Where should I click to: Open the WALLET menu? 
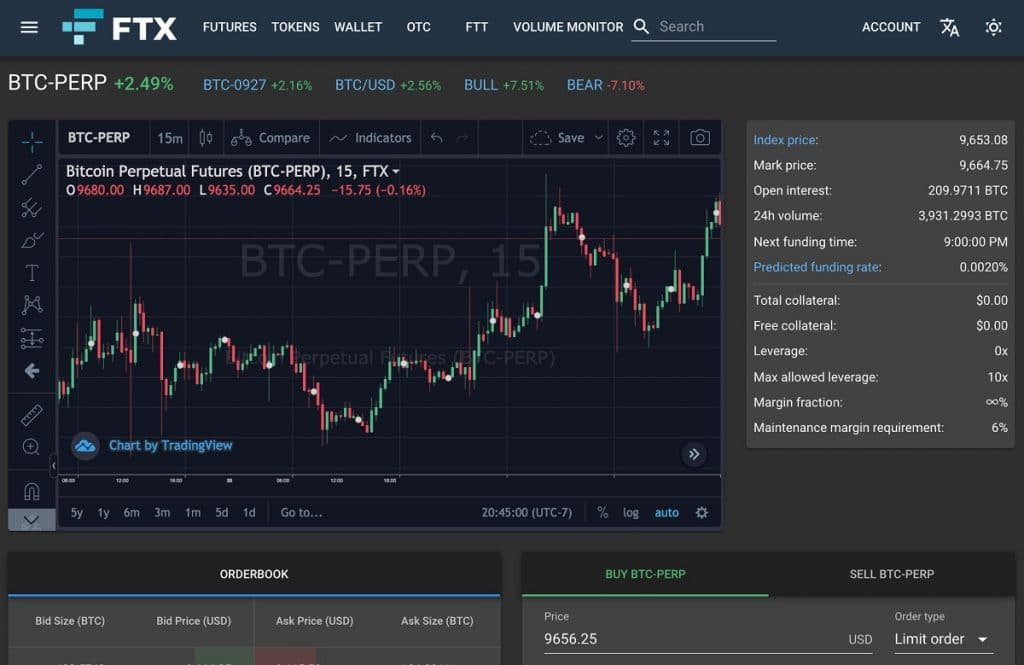(358, 27)
